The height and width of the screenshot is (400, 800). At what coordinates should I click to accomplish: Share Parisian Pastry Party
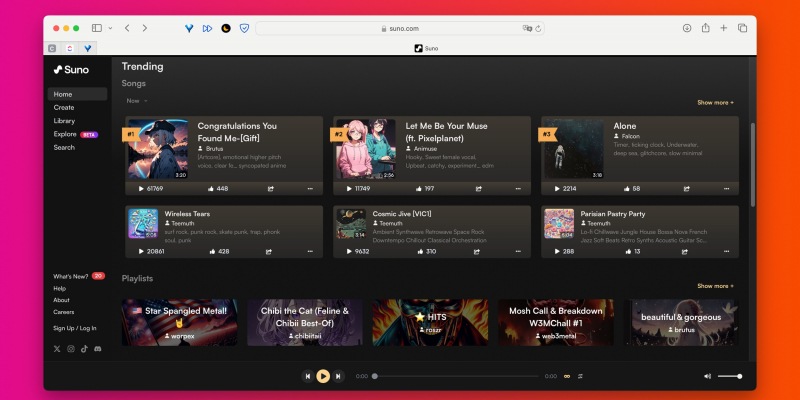point(685,252)
